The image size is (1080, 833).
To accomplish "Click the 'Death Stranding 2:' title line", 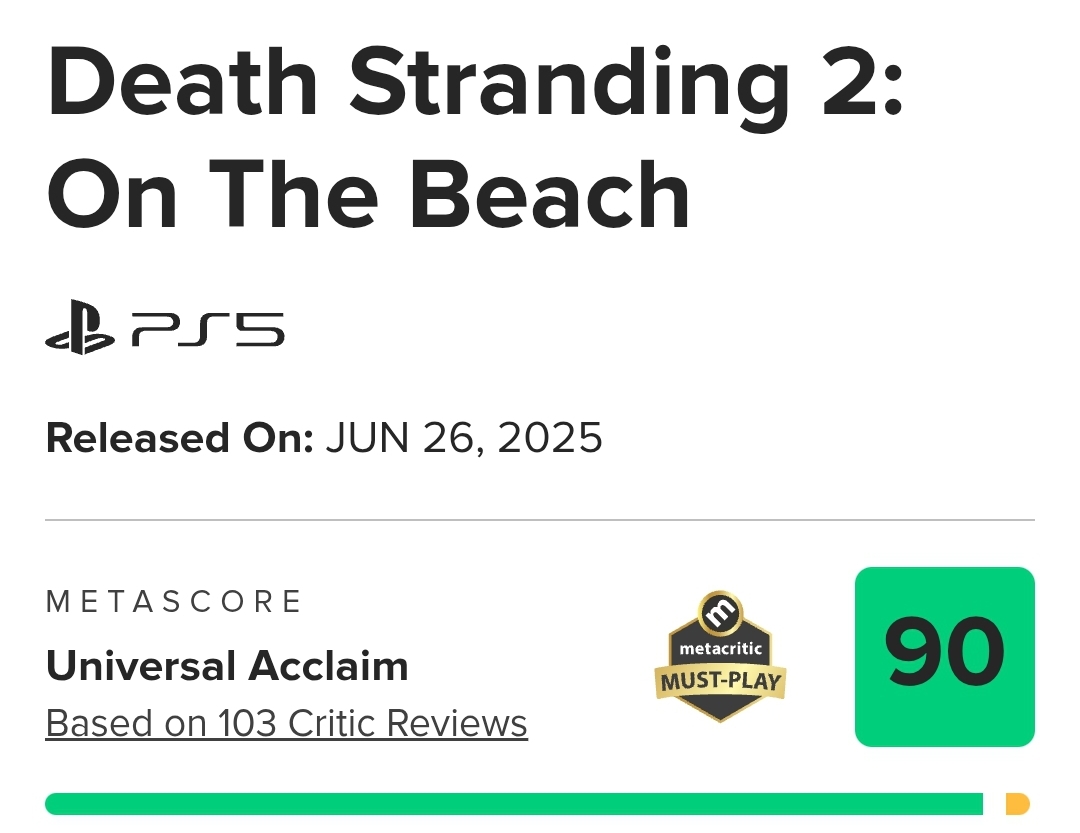I will coord(475,86).
